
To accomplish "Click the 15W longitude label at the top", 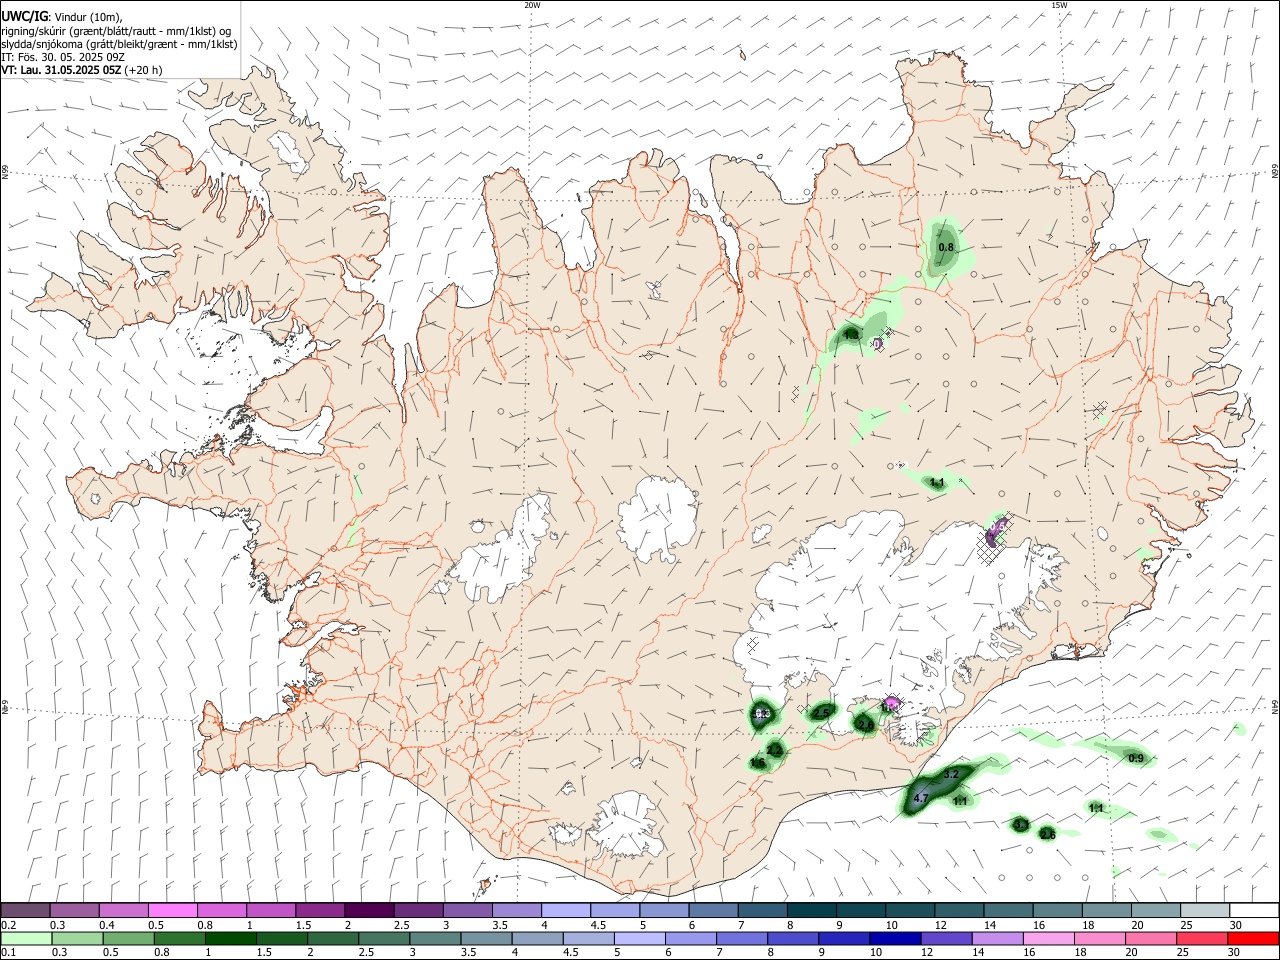I will [x=1059, y=5].
